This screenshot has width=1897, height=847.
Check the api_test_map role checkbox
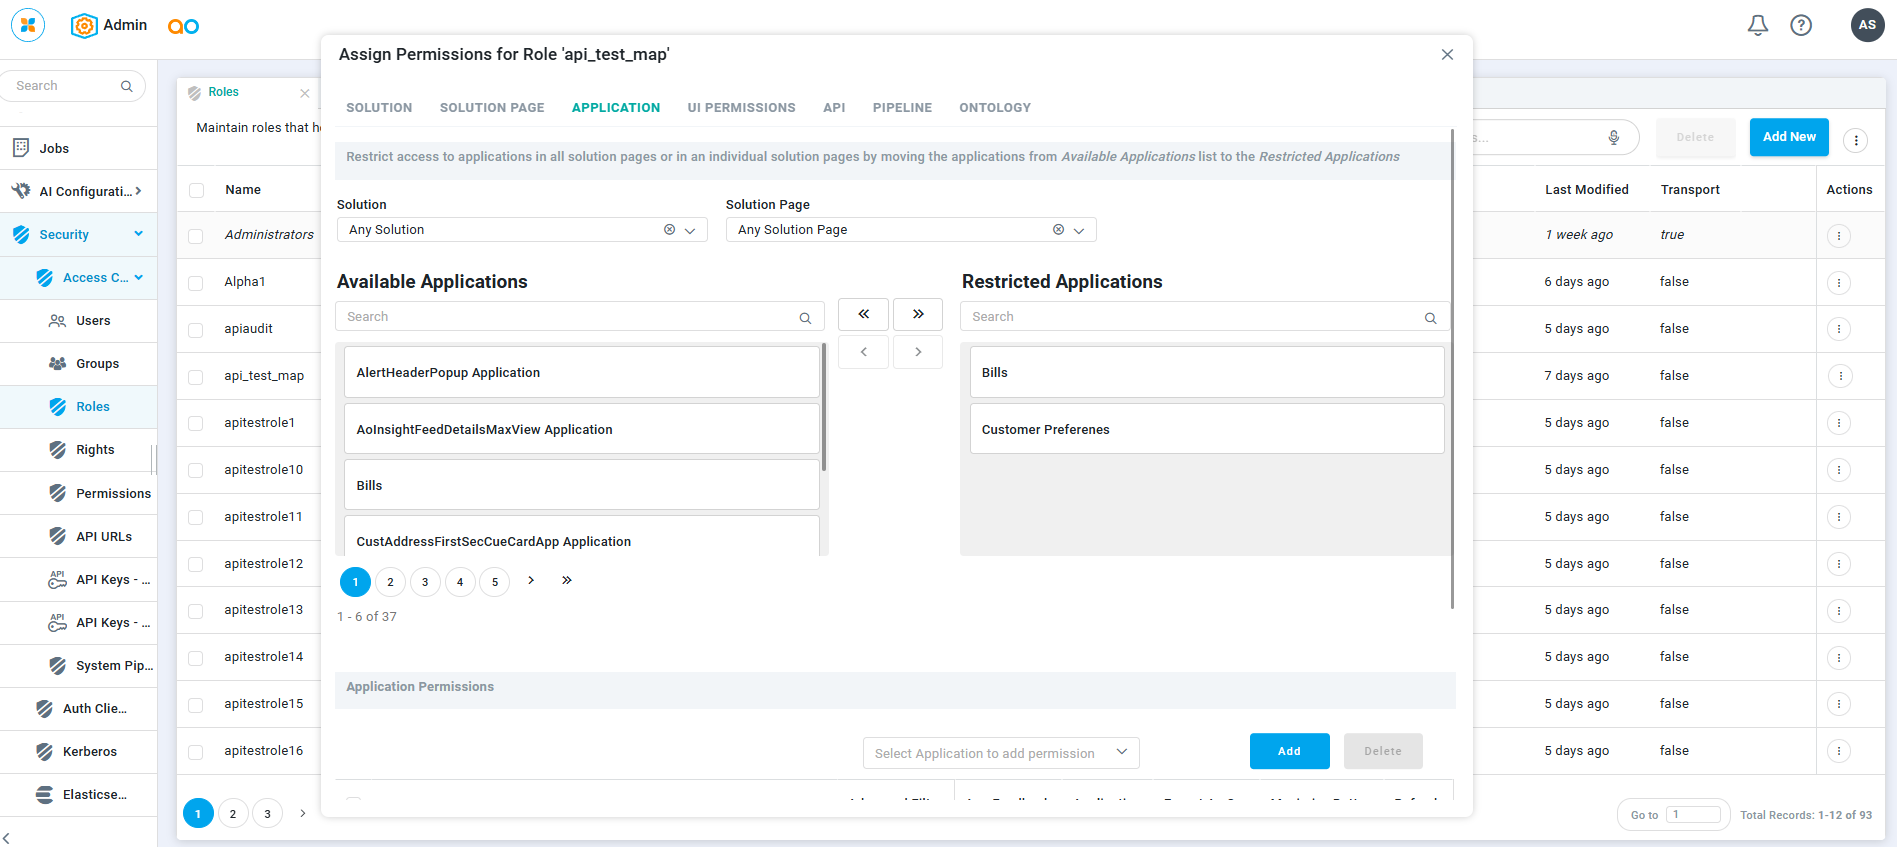196,377
